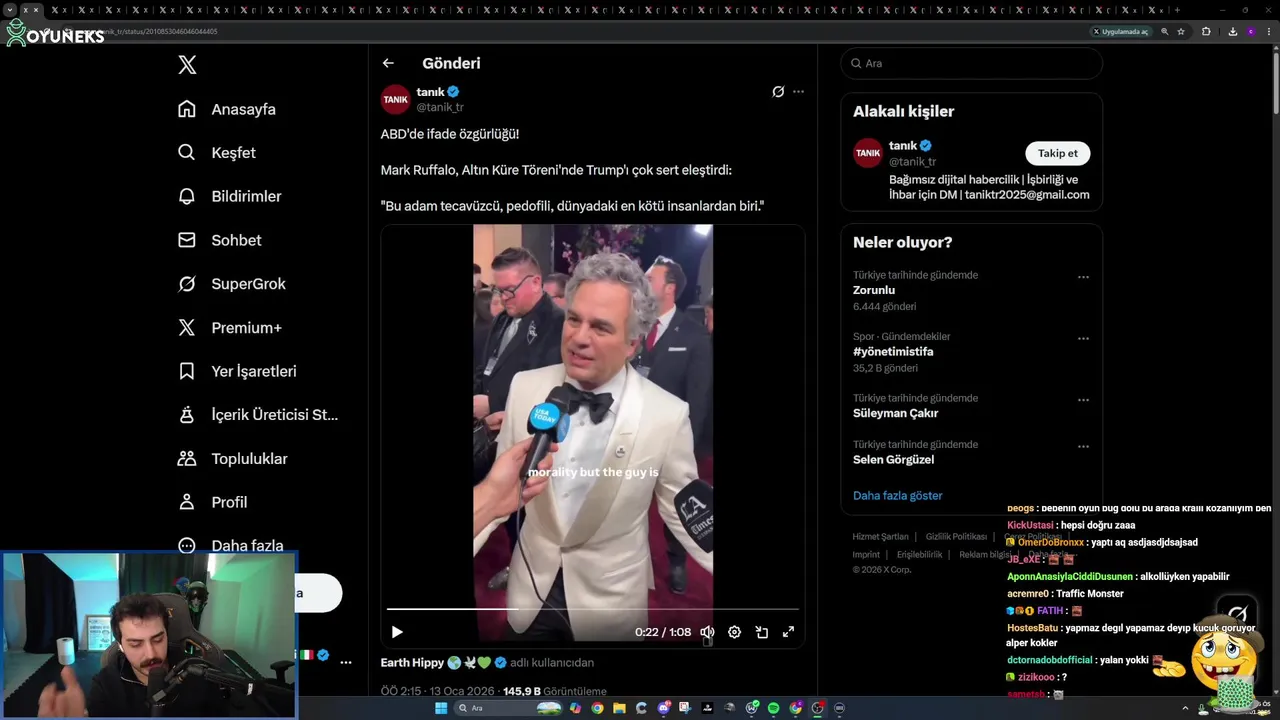This screenshot has width=1280, height=720.
Task: Go to Anasayfa in the sidebar
Action: point(227,109)
